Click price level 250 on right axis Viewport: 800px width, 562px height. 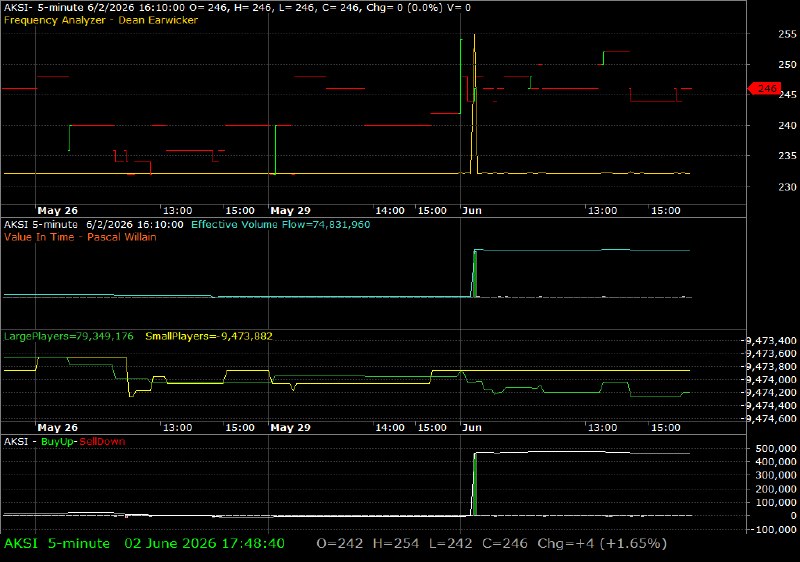point(787,65)
